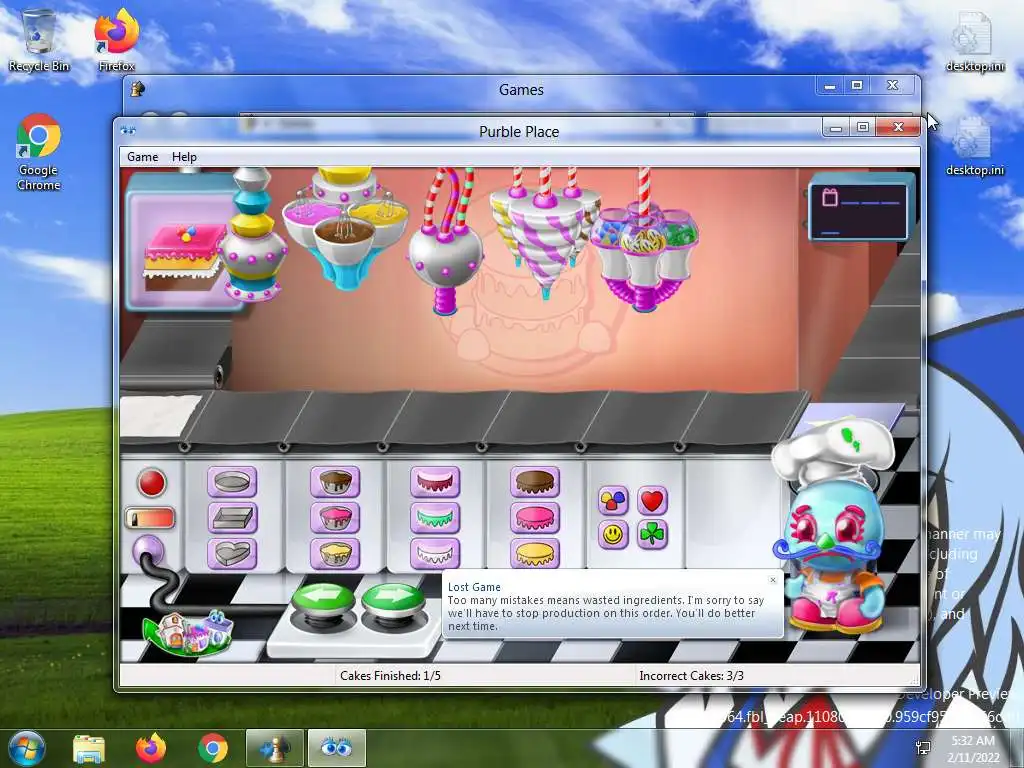Select upper desktop.ini file icon
This screenshot has height=768, width=1024.
tap(975, 42)
